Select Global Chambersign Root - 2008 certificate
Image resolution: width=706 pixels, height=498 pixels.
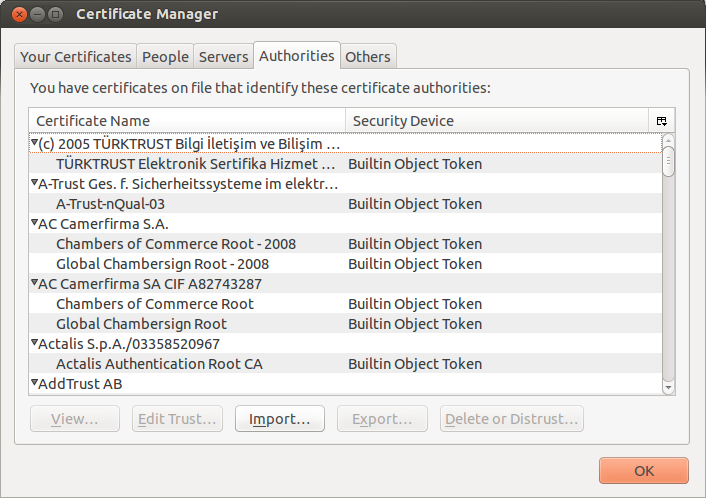pos(162,264)
